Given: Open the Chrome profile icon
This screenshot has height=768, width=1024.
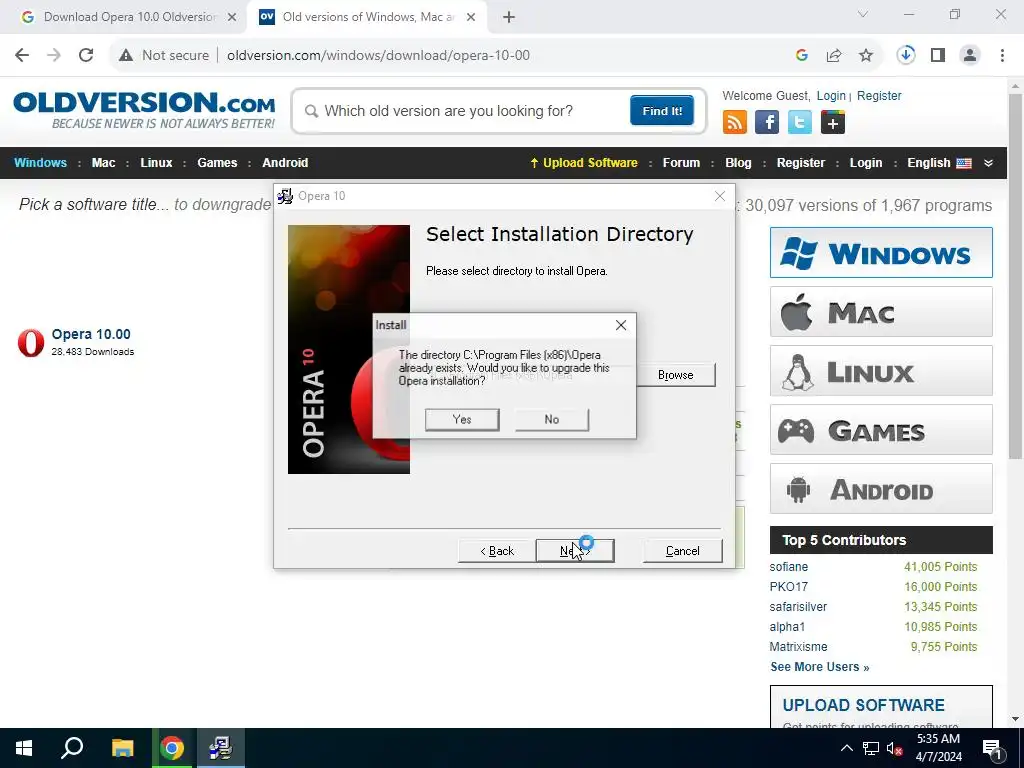Looking at the screenshot, I should coord(970,56).
